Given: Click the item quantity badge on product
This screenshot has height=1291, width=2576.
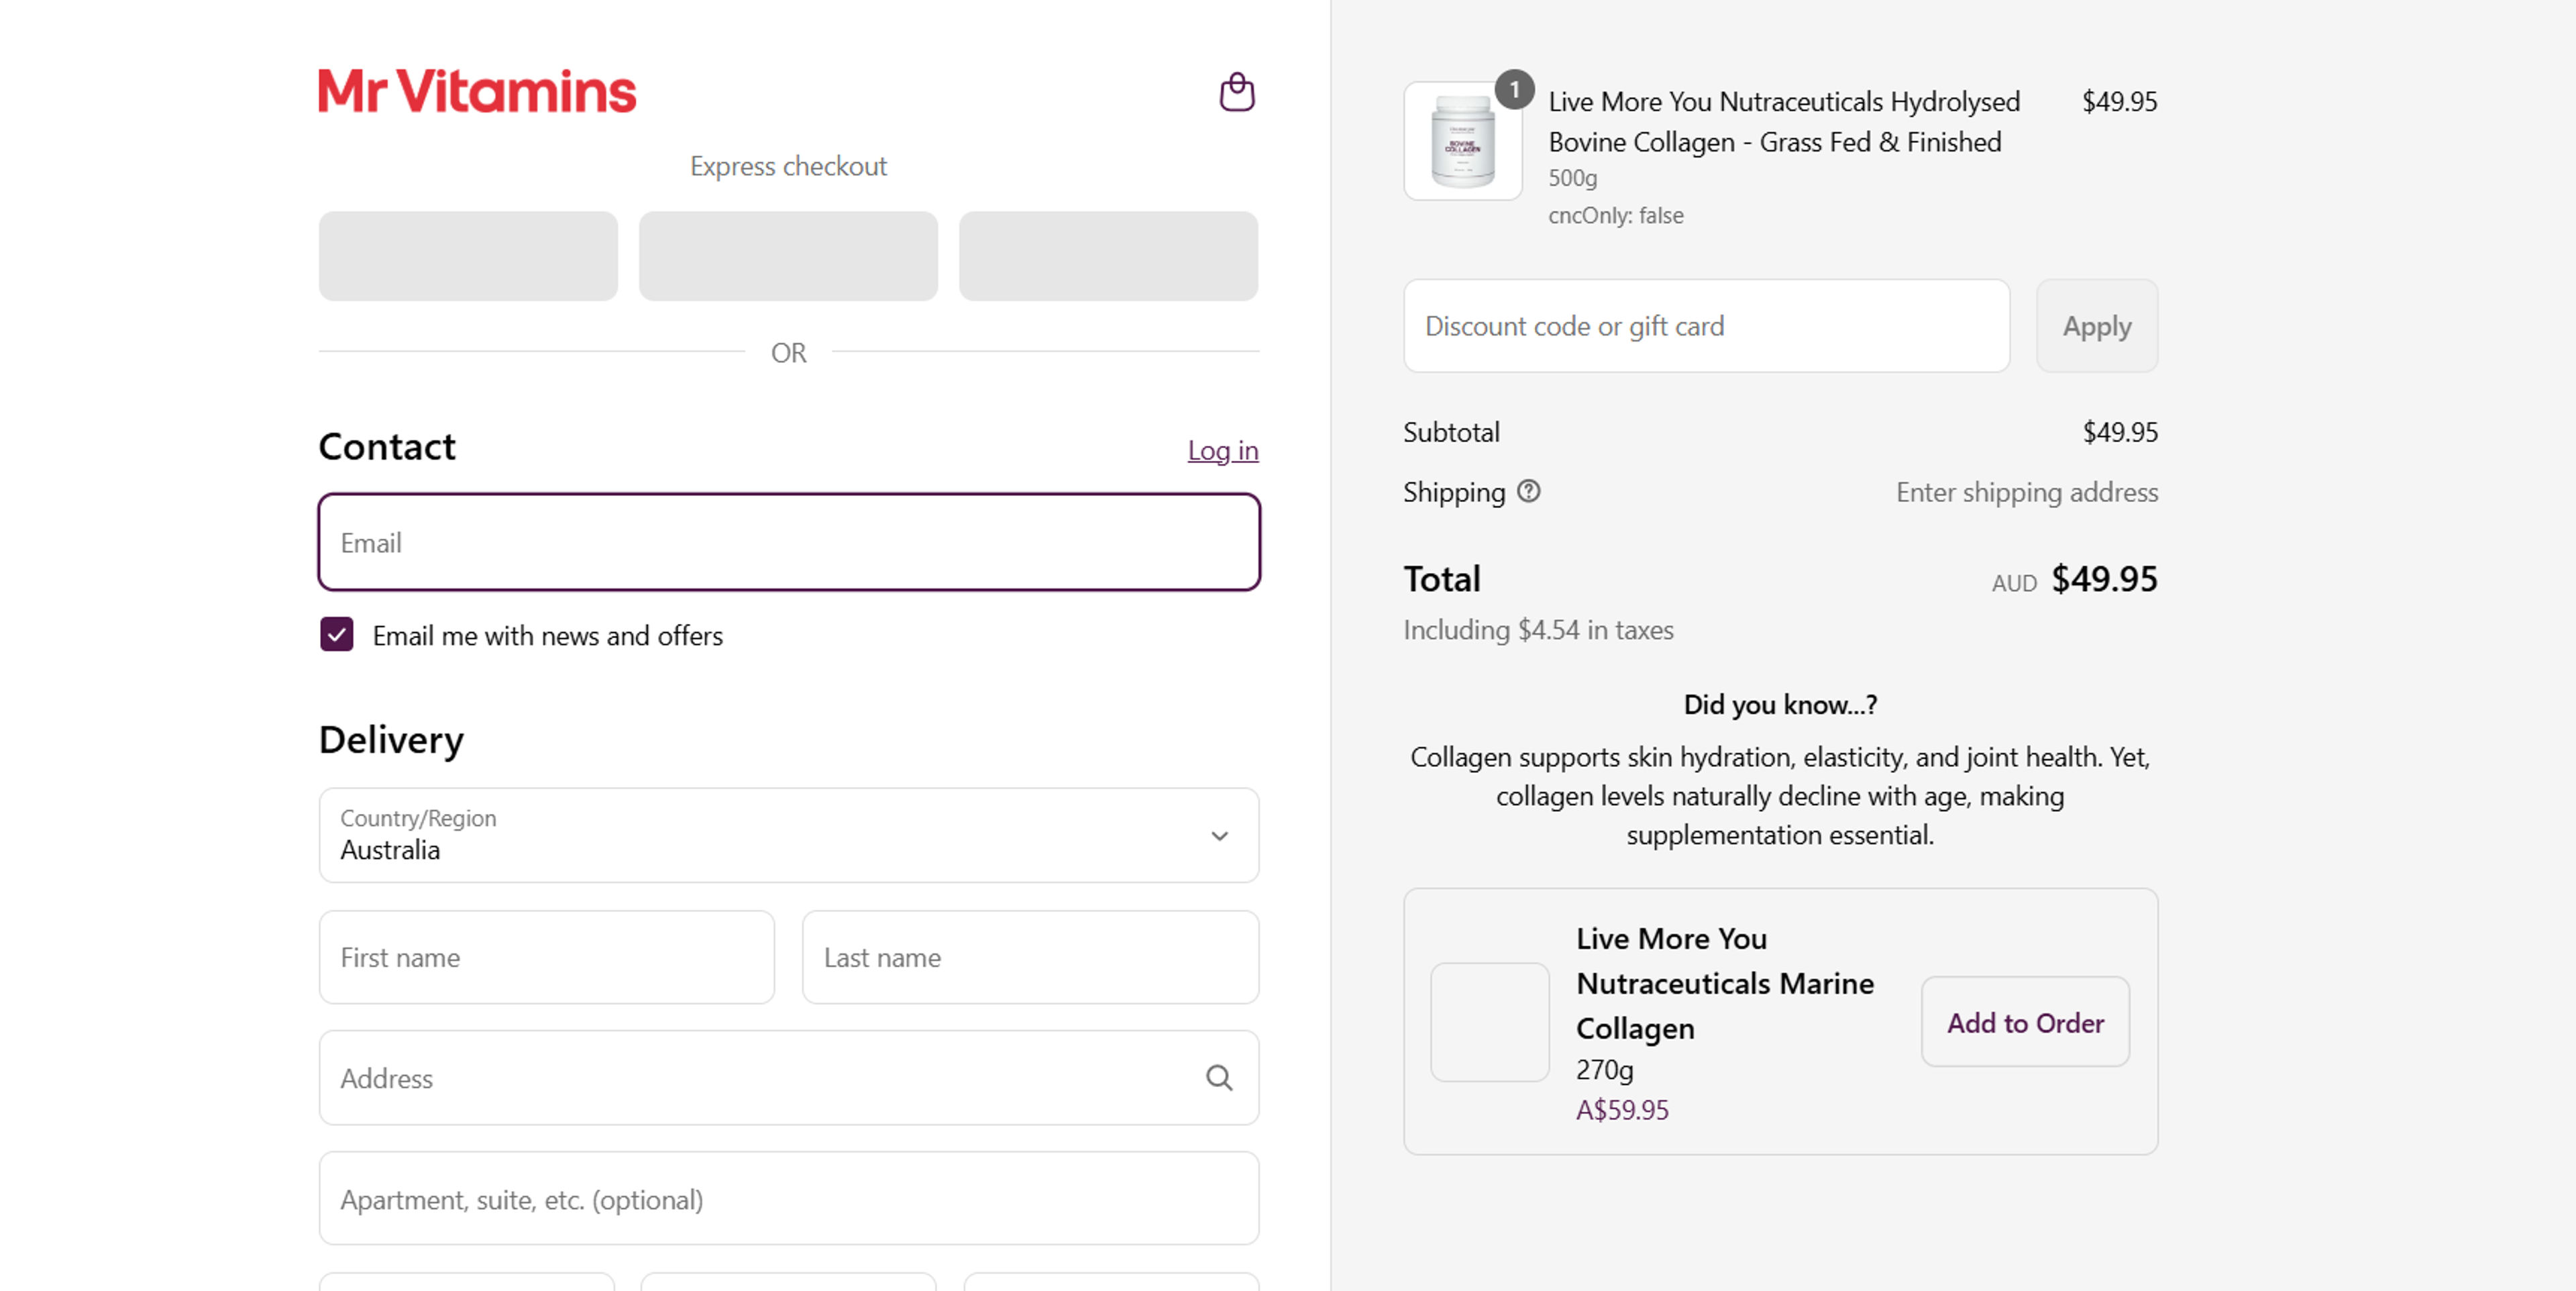Looking at the screenshot, I should pos(1514,90).
